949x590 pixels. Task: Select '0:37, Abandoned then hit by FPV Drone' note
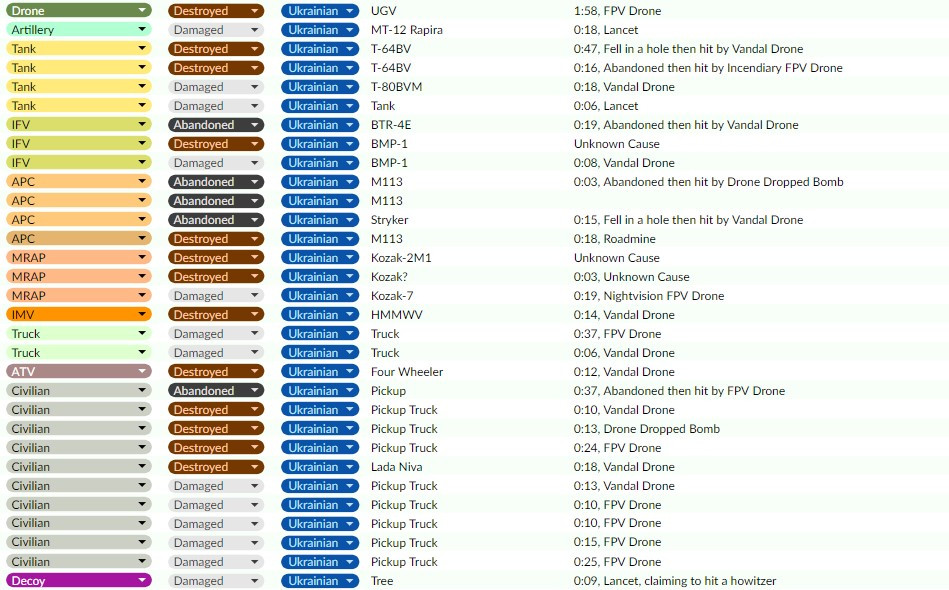click(x=679, y=390)
